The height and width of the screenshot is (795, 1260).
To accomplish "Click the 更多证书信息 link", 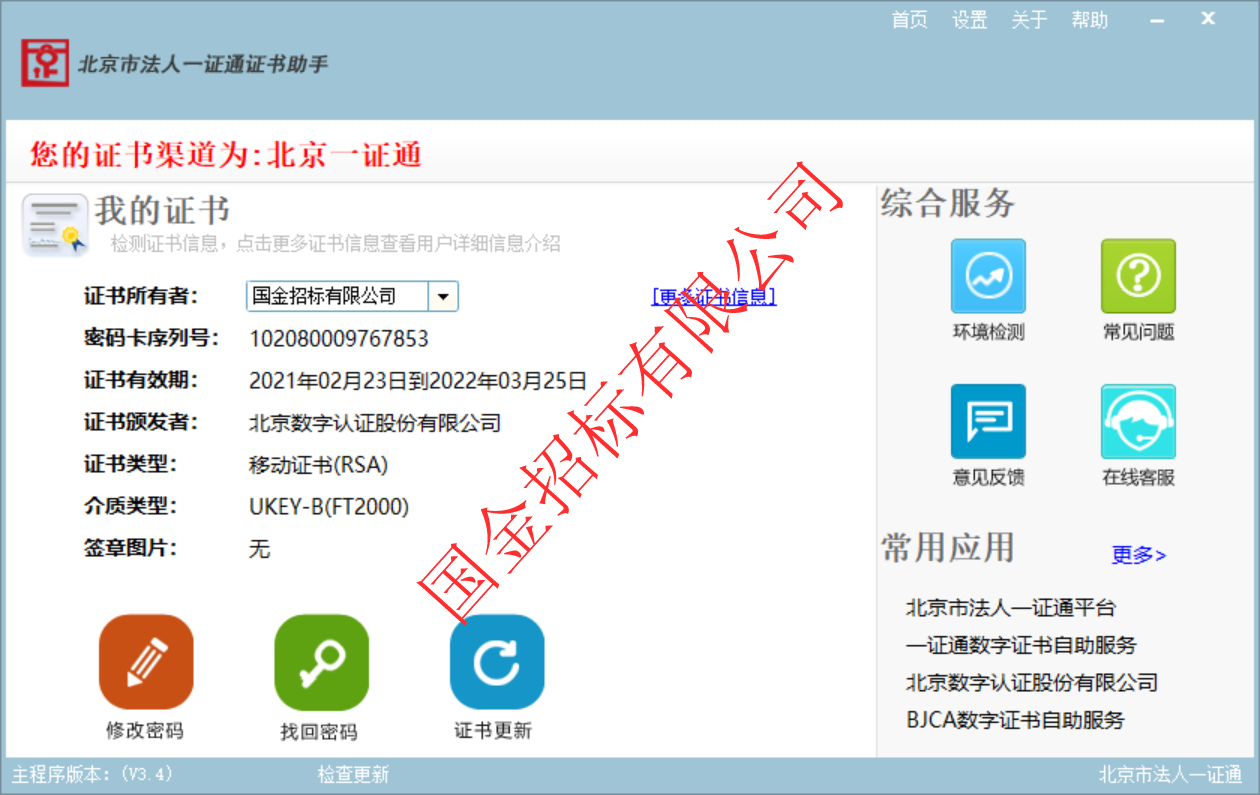I will point(713,297).
